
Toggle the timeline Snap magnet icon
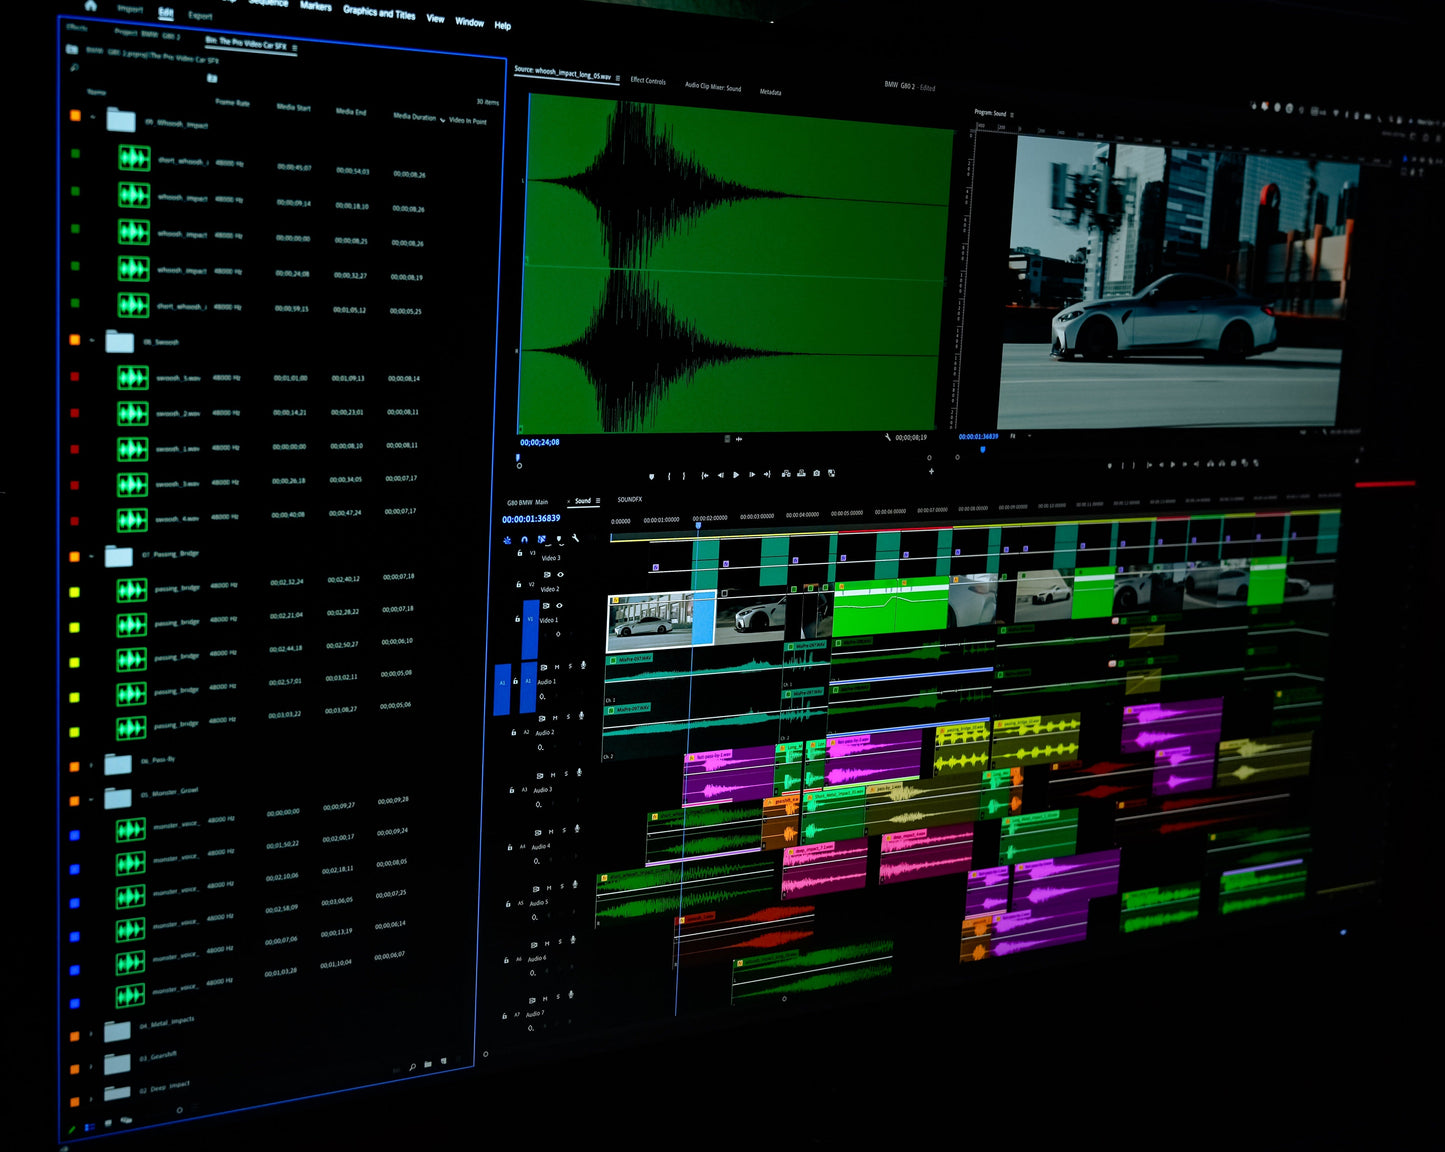tap(524, 539)
